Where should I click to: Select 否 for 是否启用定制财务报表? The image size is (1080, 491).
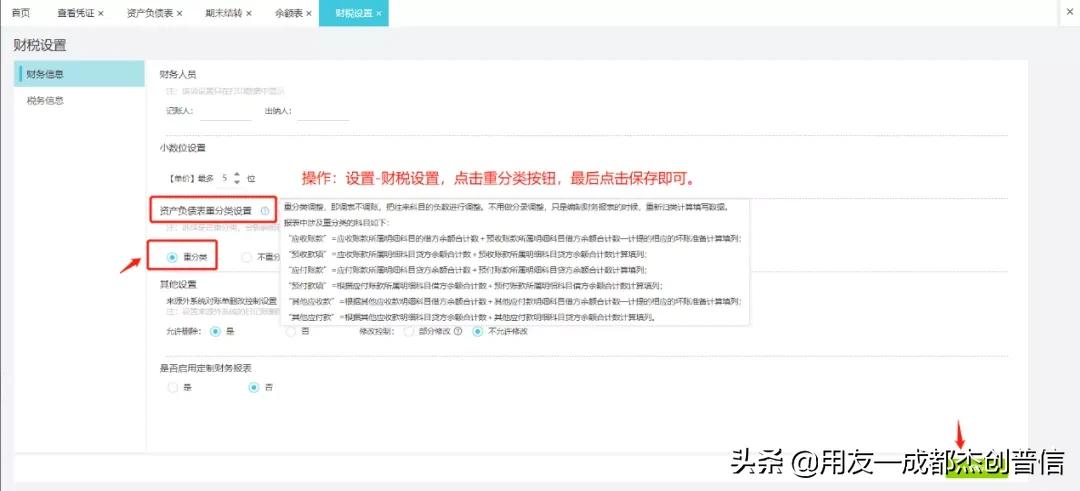[253, 388]
